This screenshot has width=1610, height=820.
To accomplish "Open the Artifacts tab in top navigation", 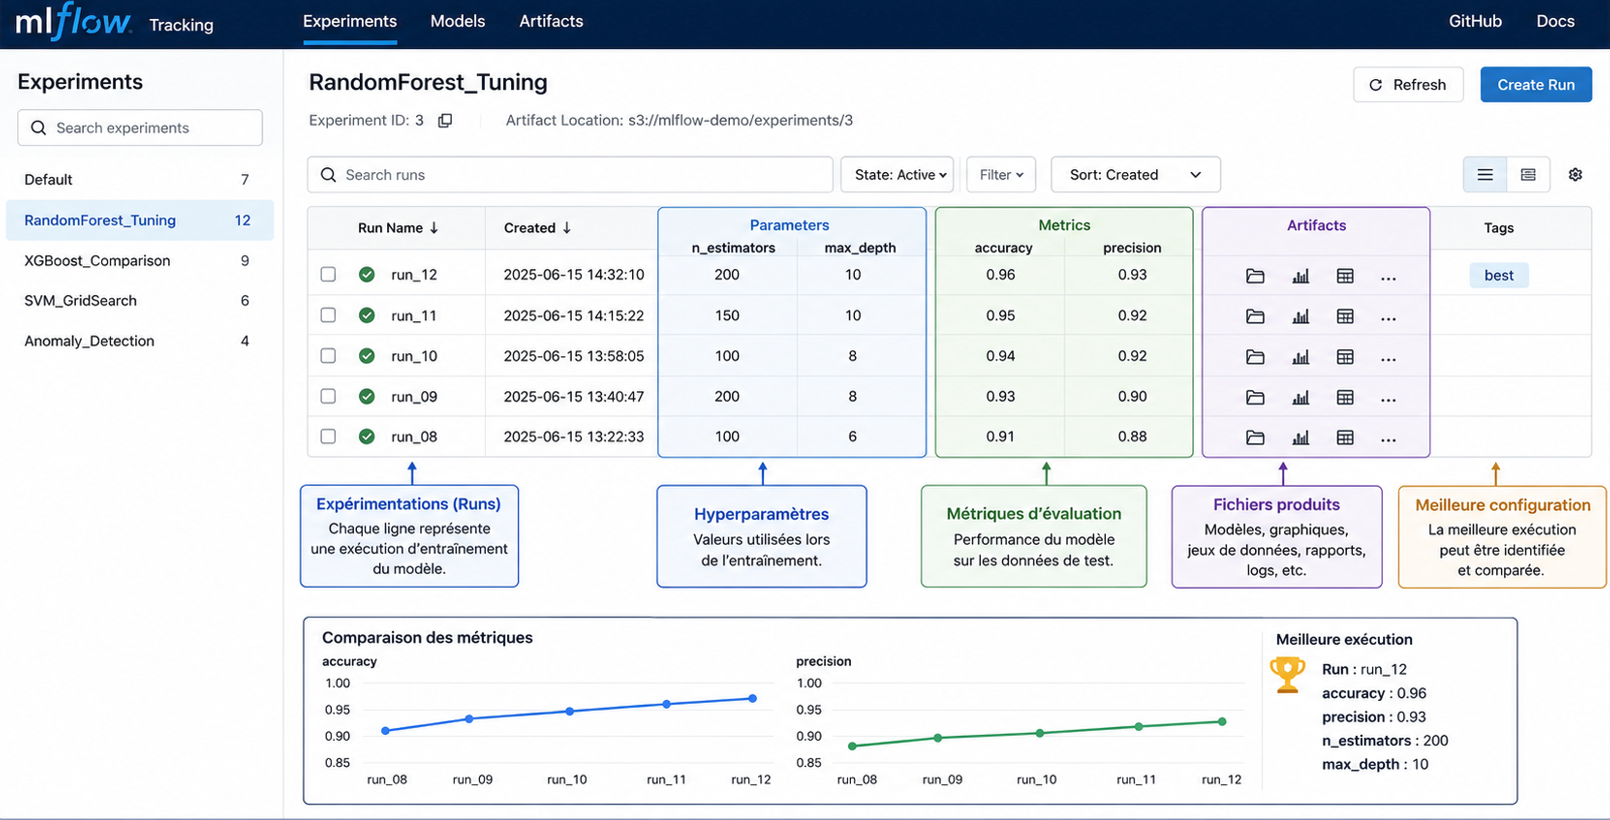I will (551, 21).
